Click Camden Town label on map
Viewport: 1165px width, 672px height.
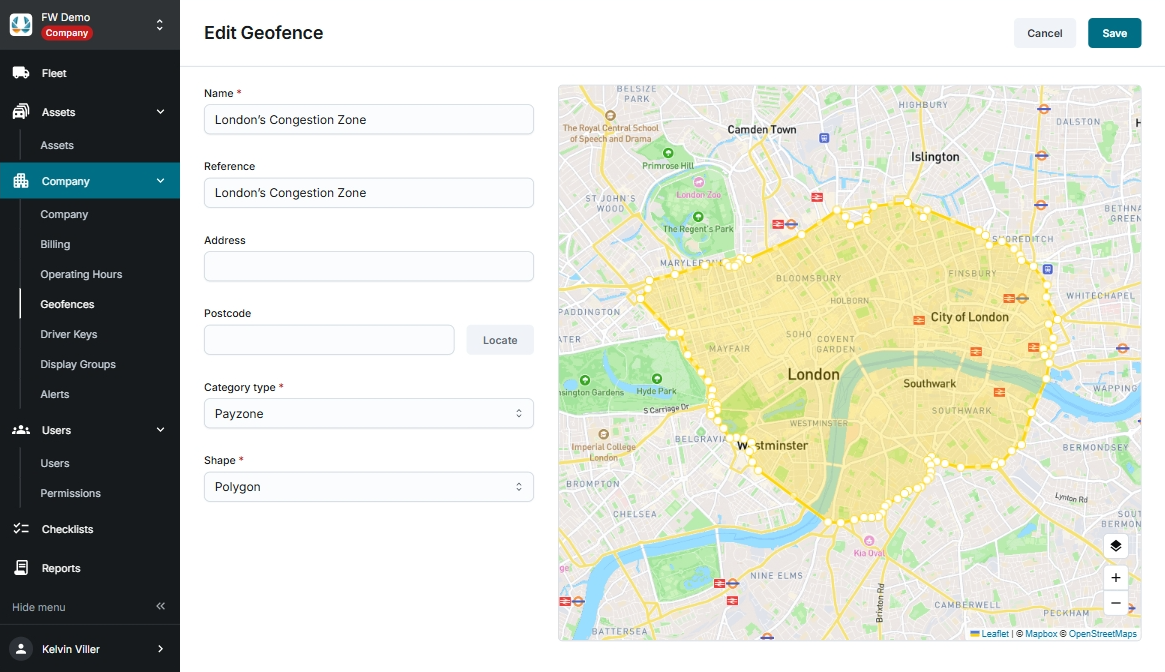[762, 129]
